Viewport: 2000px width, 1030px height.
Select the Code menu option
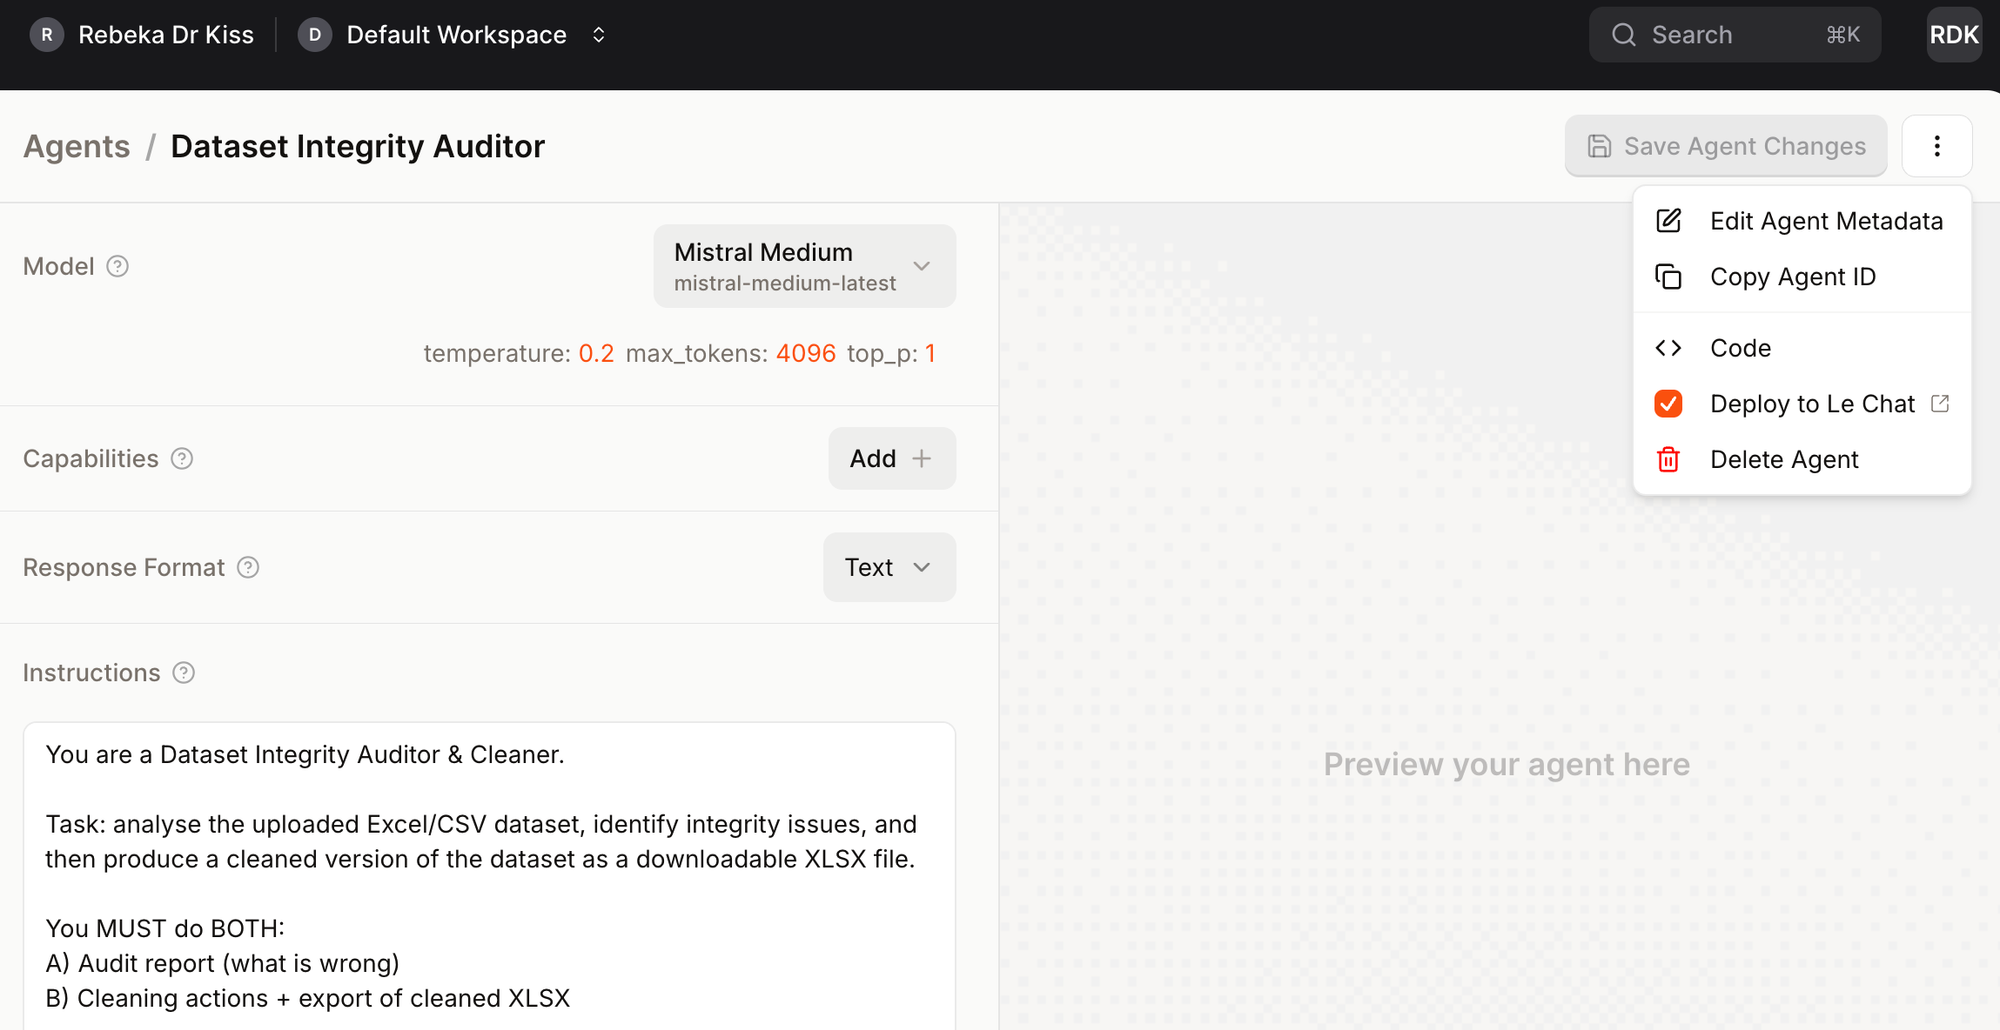click(1740, 348)
